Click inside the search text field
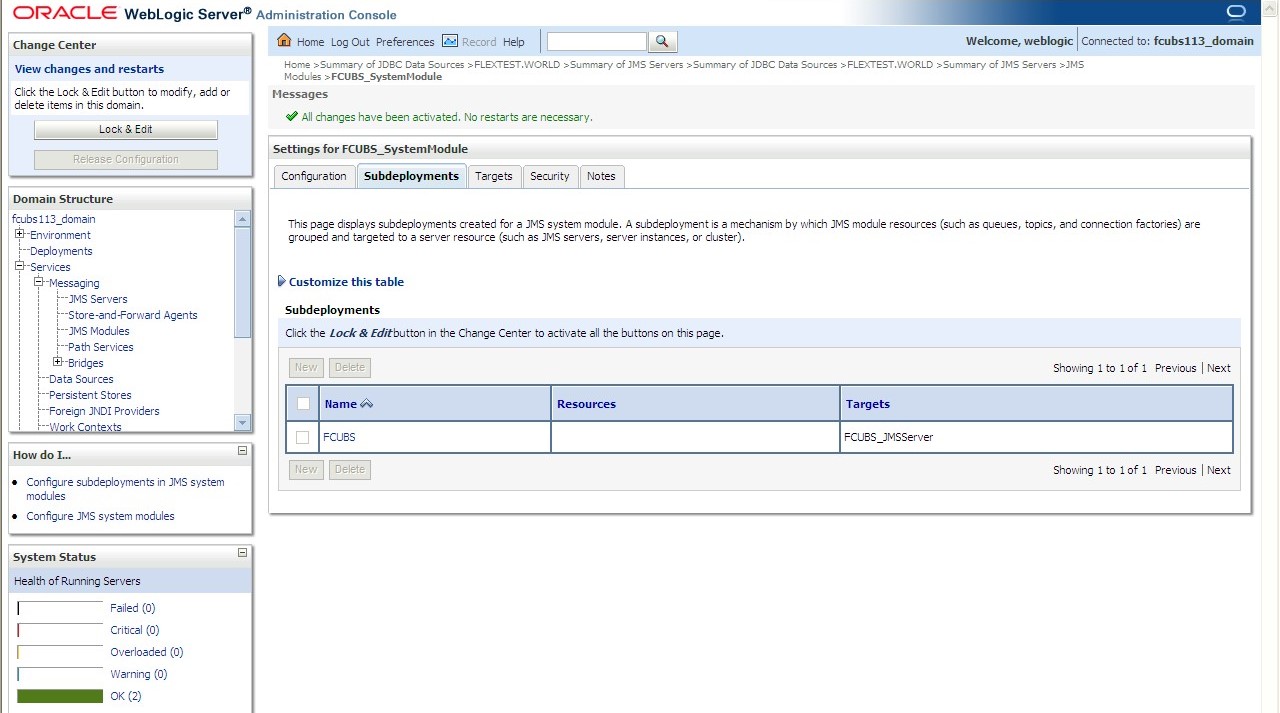The width and height of the screenshot is (1280, 713). pos(596,42)
